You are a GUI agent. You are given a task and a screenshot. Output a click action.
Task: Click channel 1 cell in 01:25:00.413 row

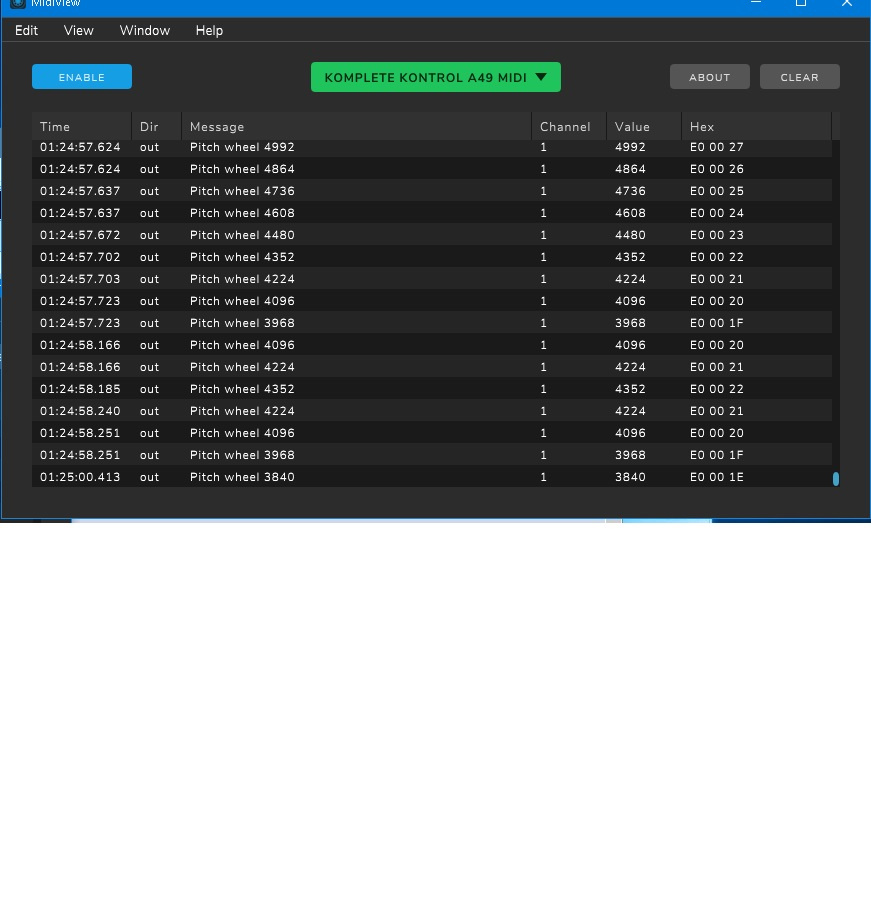tap(543, 477)
